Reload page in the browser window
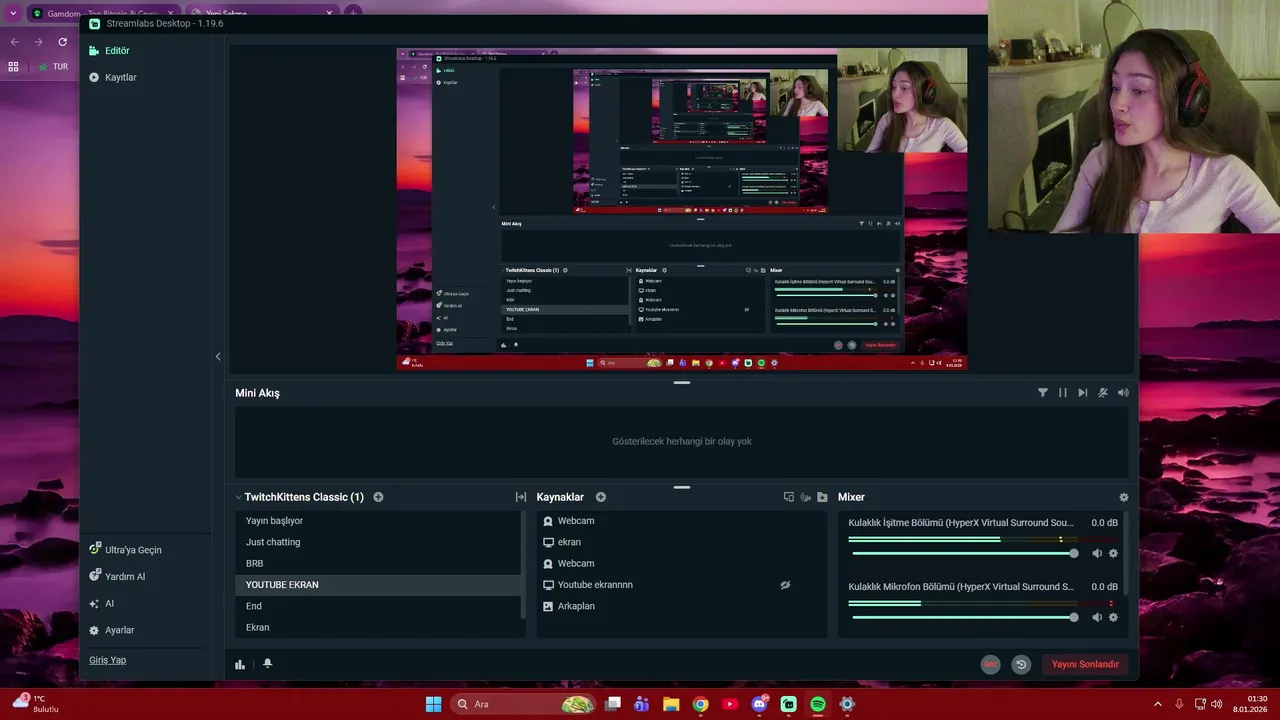The image size is (1280, 720). tap(62, 42)
